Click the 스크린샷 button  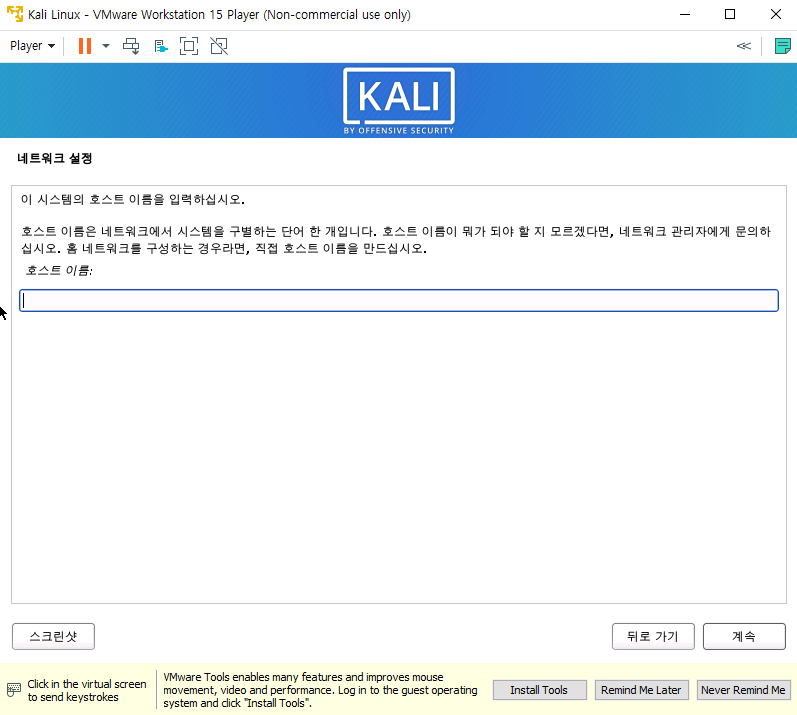tap(53, 636)
